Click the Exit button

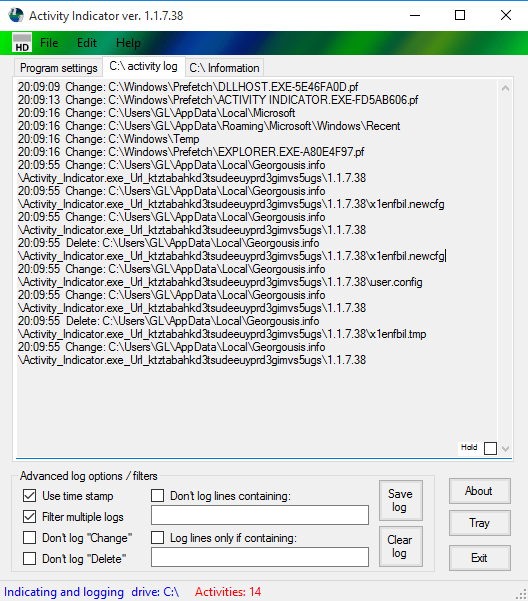tap(480, 558)
